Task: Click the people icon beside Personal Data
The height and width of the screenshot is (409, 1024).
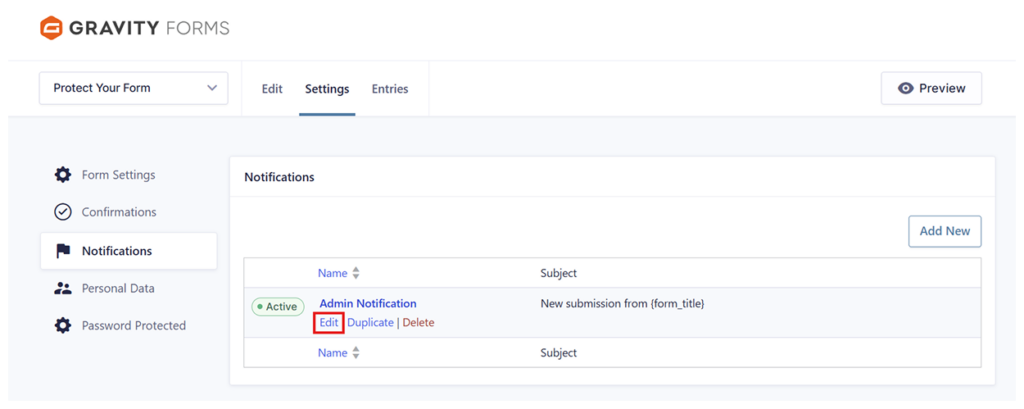Action: pyautogui.click(x=63, y=288)
